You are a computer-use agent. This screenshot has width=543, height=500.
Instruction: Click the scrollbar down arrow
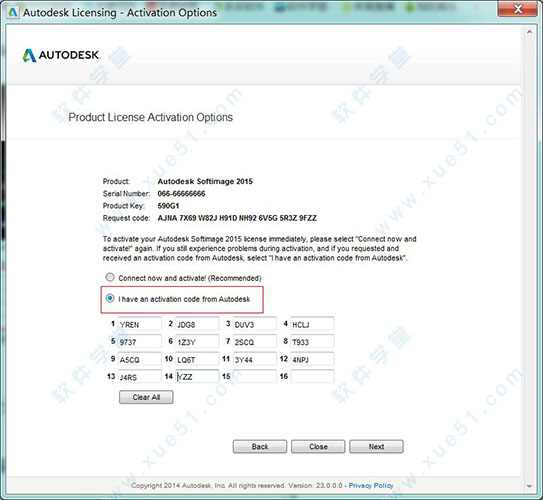[529, 486]
